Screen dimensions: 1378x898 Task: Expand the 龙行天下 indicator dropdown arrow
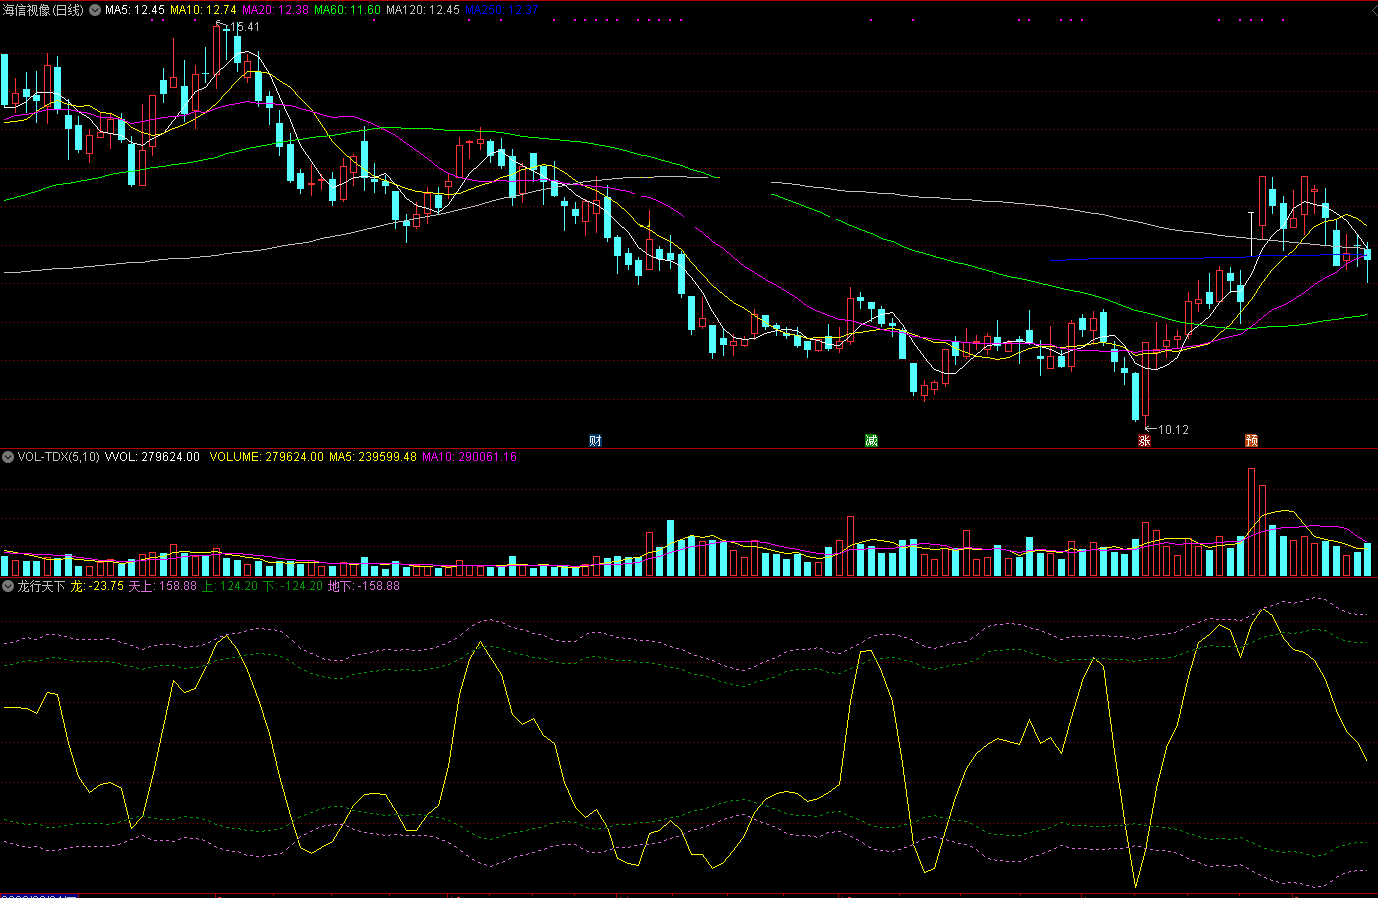[x=8, y=586]
